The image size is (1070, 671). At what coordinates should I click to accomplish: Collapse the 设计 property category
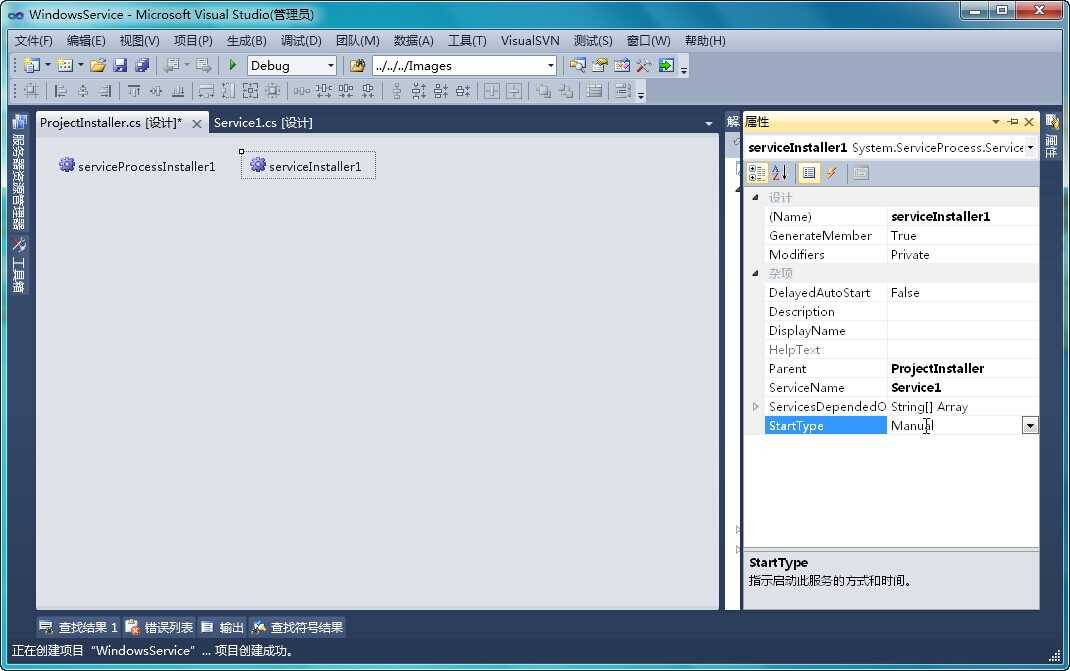(755, 197)
